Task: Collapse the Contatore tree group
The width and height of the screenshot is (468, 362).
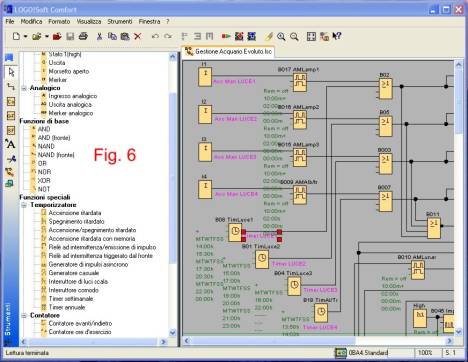Action: click(24, 315)
